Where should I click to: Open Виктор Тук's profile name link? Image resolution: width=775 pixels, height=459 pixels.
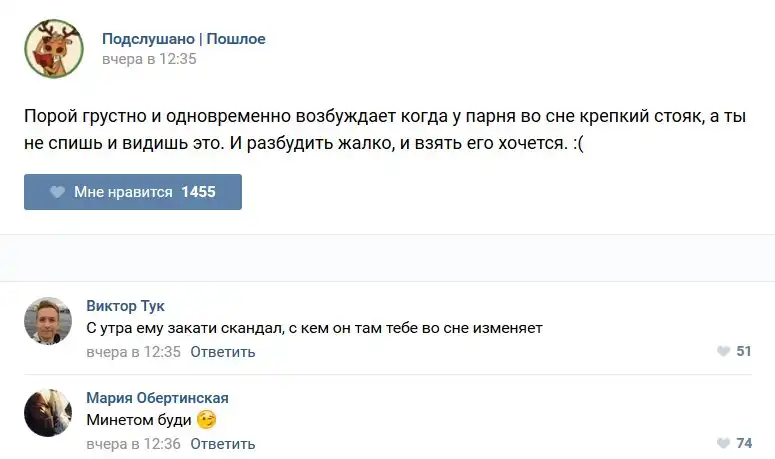tap(125, 306)
